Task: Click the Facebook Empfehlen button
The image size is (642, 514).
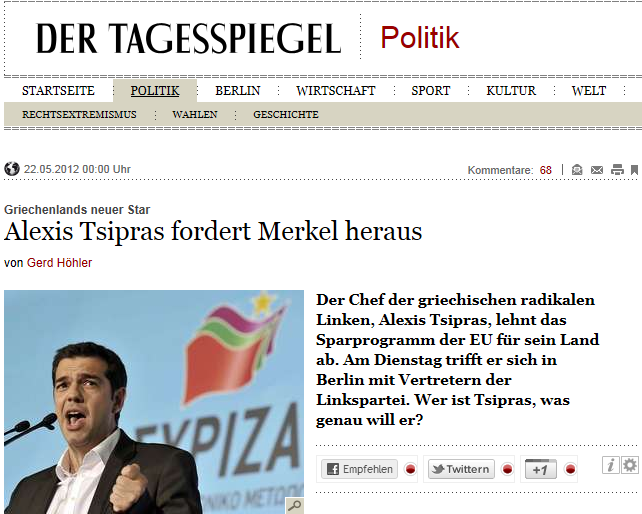Action: click(359, 469)
